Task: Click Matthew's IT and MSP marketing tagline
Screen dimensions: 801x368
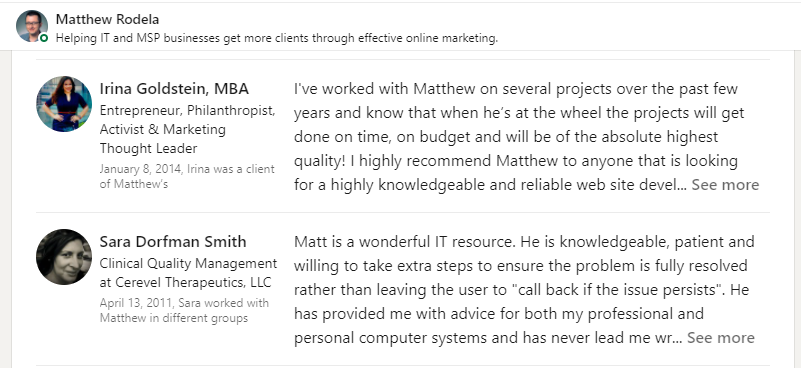Action: (x=276, y=38)
